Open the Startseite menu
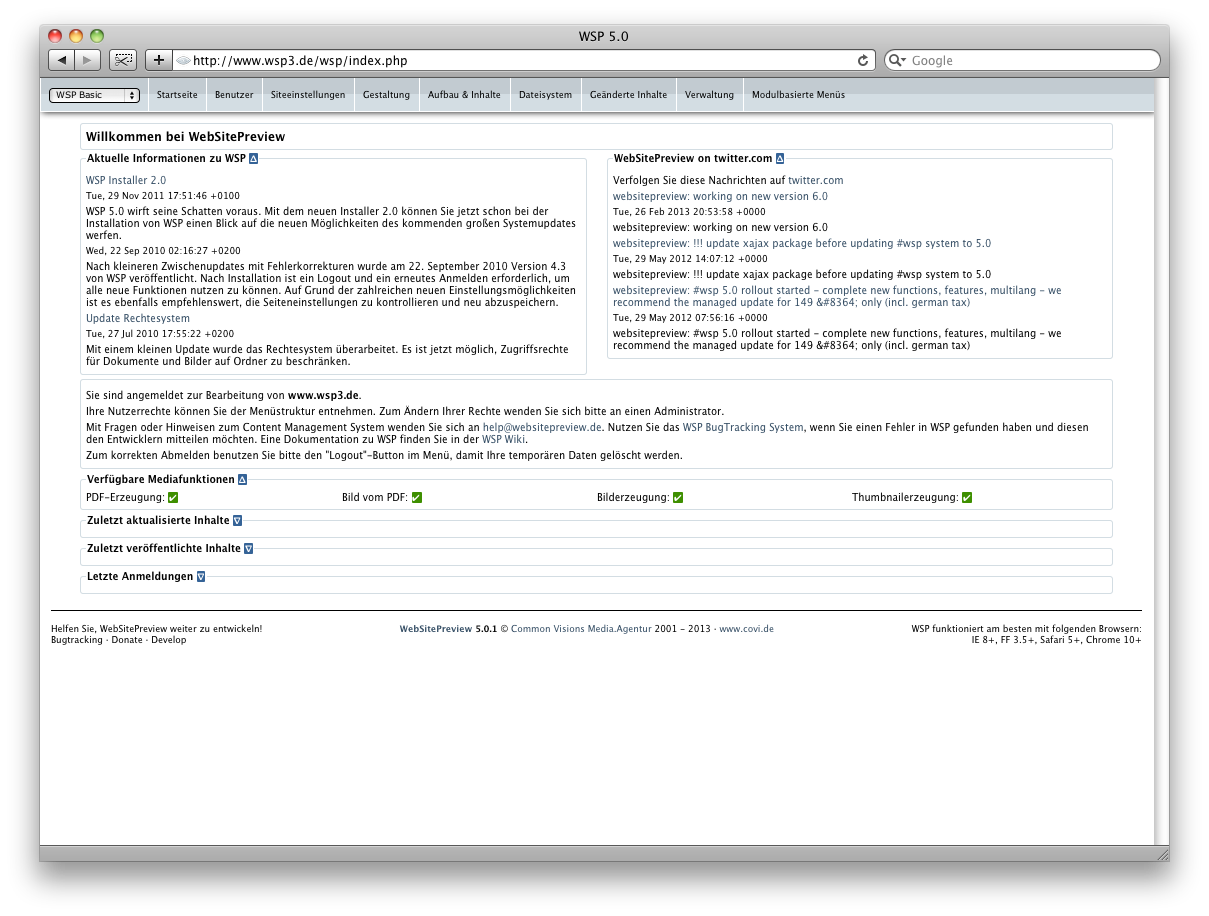The height and width of the screenshot is (916, 1209). coord(177,95)
